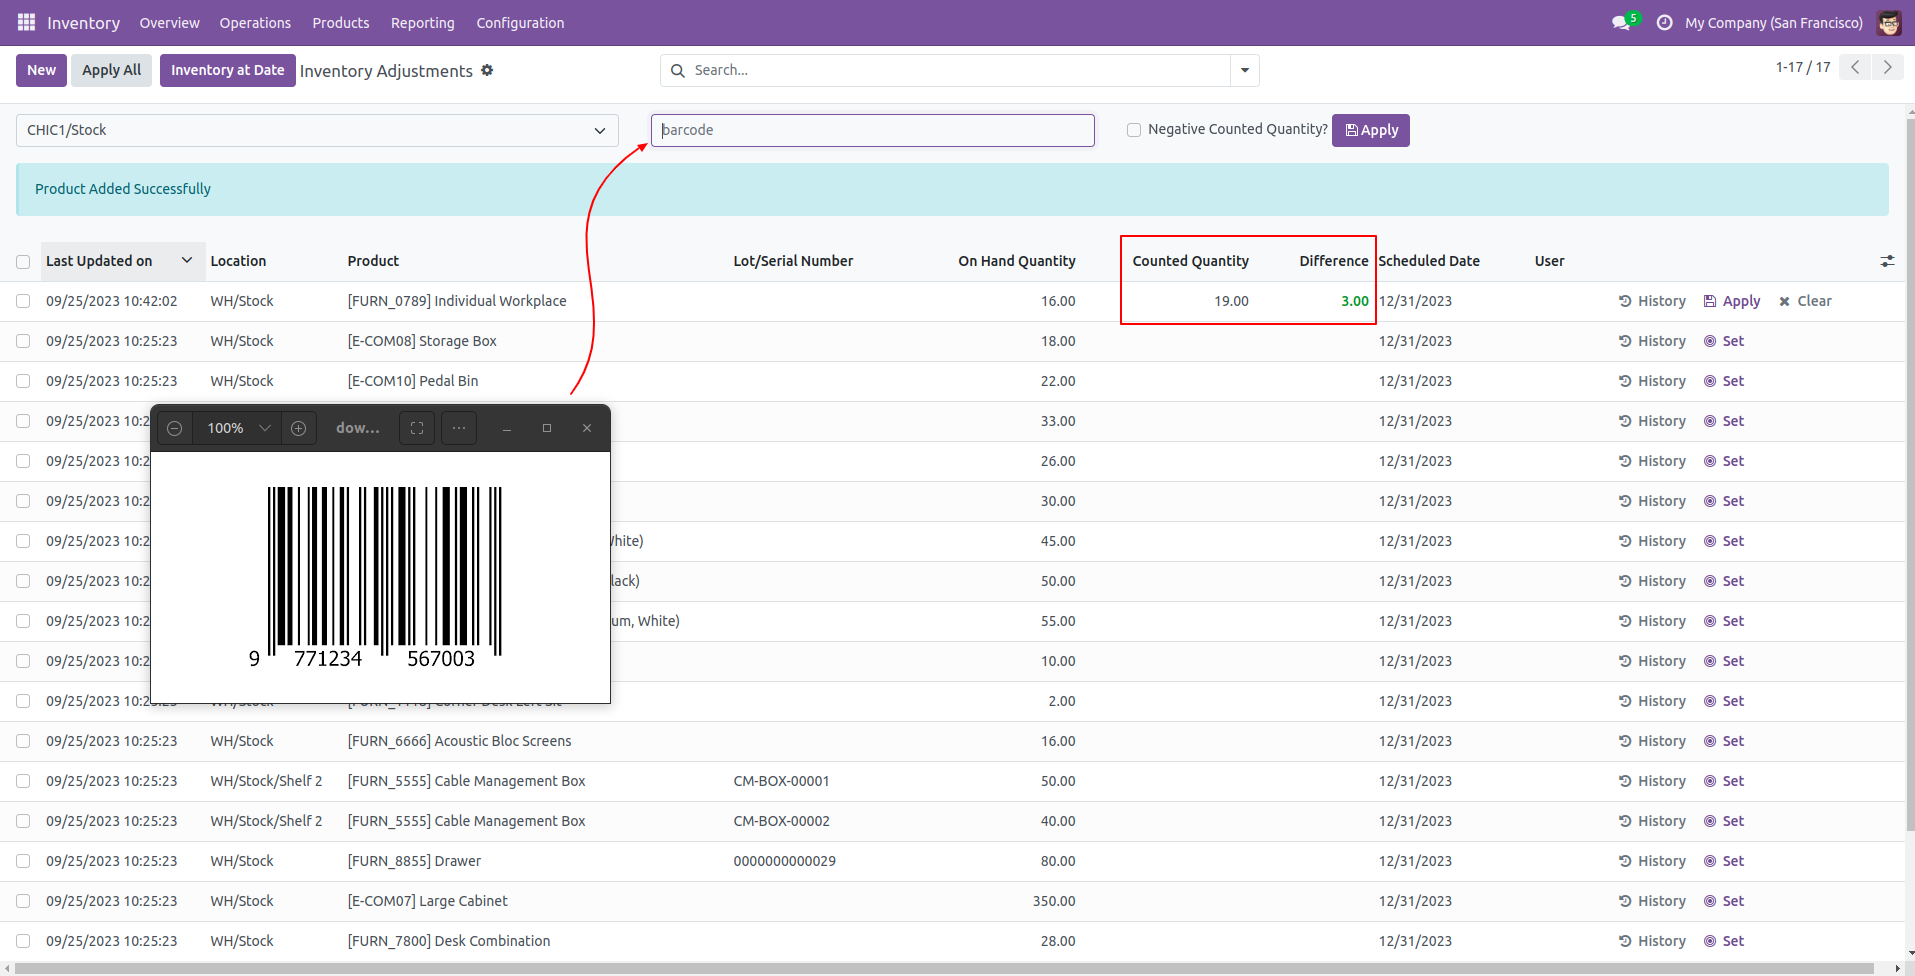Click the Inventory app title

click(x=84, y=22)
